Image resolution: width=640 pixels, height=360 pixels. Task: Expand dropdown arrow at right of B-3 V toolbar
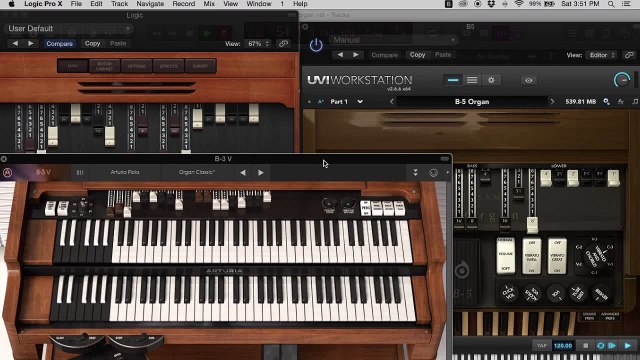pos(447,173)
